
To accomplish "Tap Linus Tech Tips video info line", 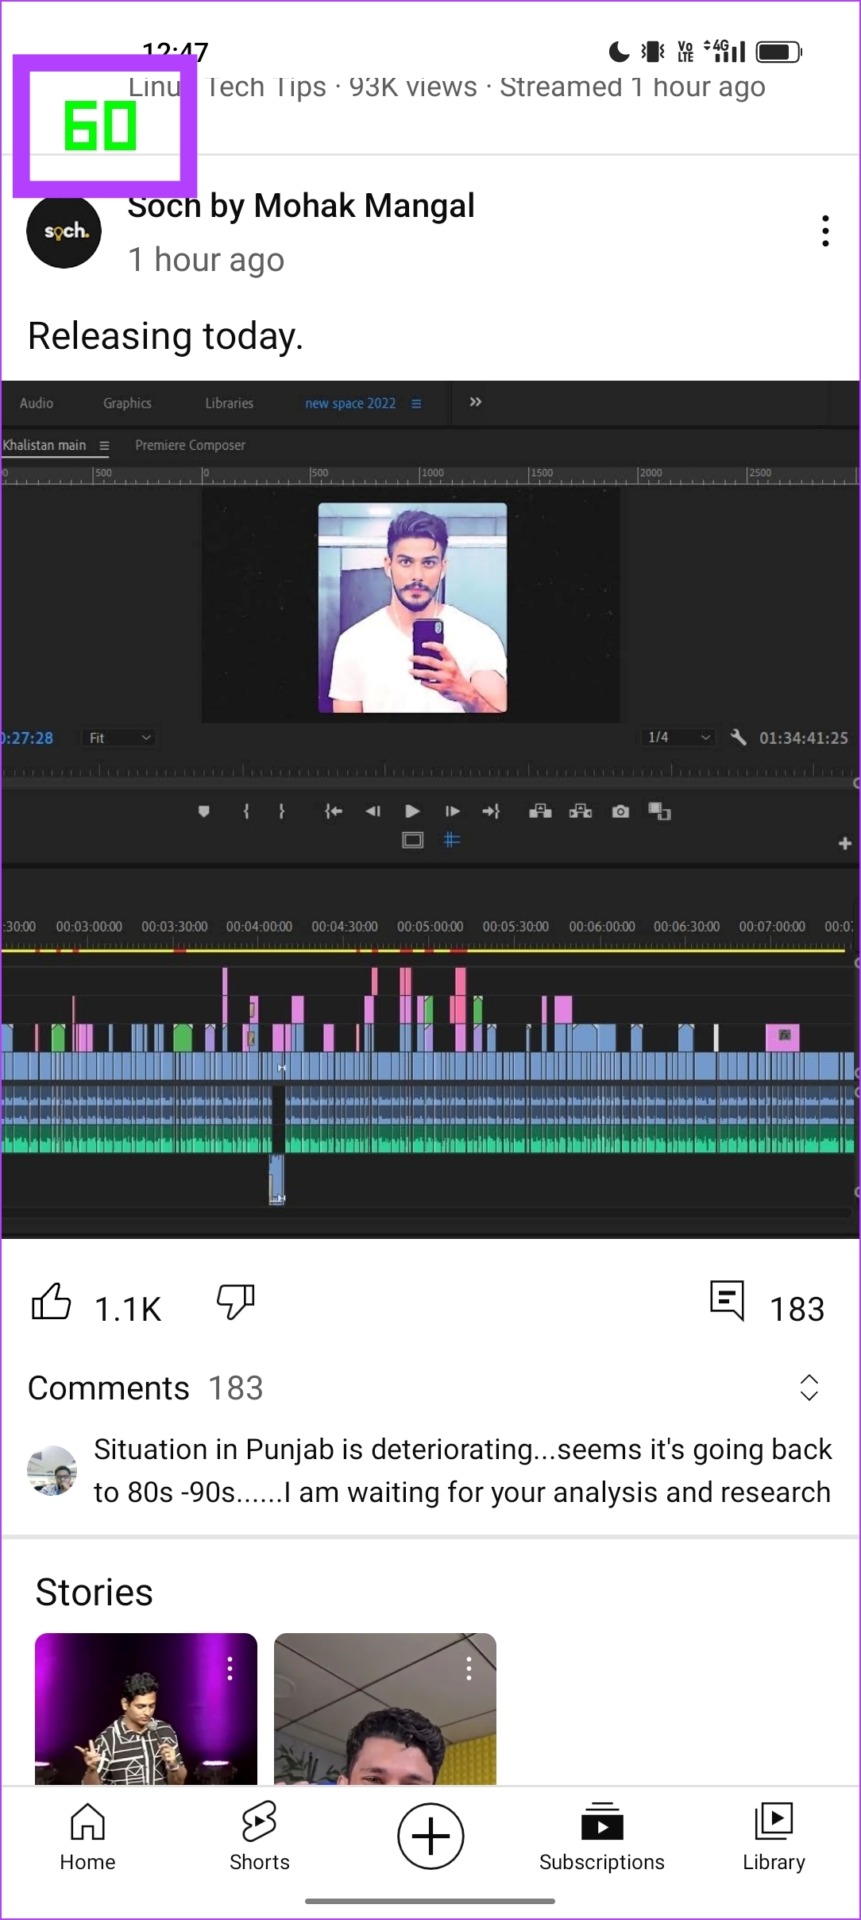I will 447,87.
